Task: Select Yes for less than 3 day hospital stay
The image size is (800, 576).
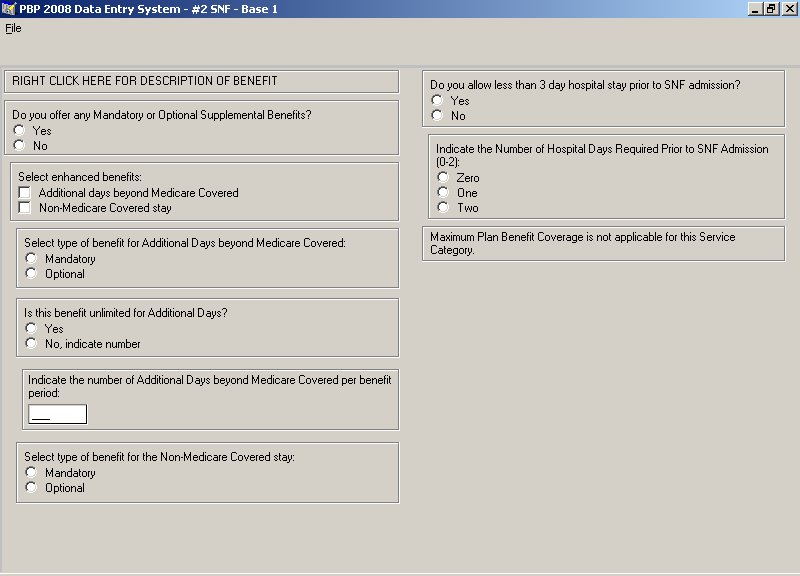Action: [437, 101]
